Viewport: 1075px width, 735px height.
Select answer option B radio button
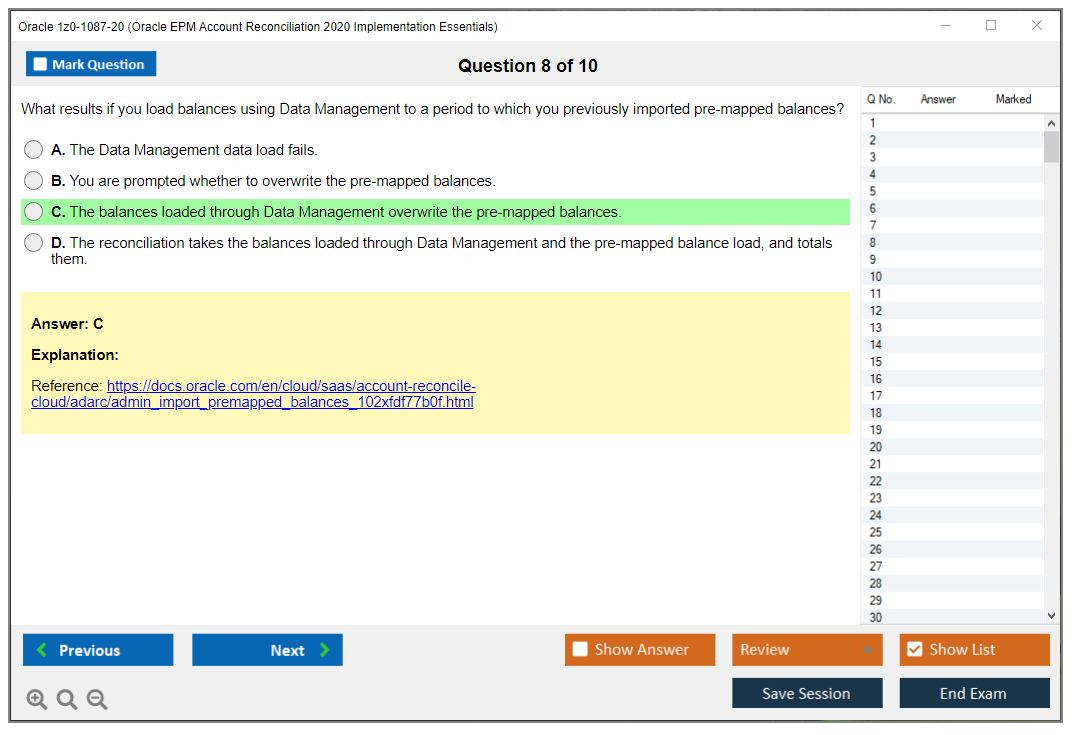pyautogui.click(x=34, y=181)
